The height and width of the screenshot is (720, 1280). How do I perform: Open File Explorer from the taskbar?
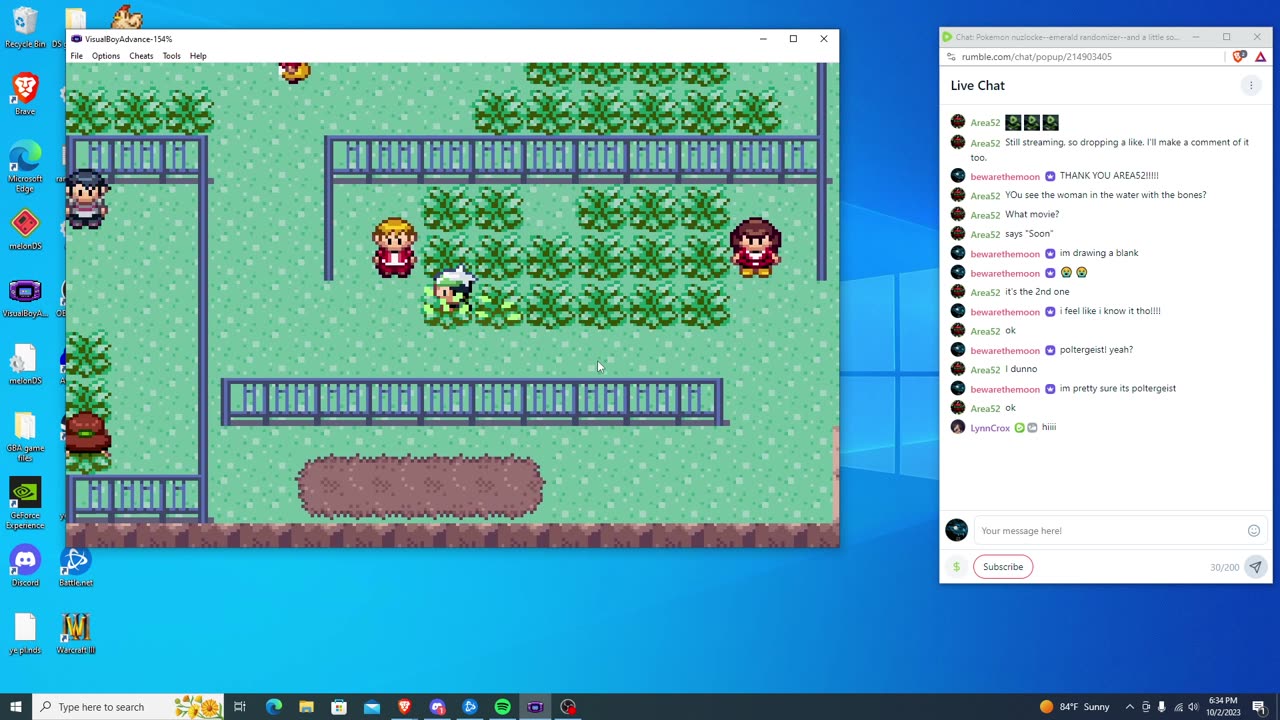(x=306, y=707)
